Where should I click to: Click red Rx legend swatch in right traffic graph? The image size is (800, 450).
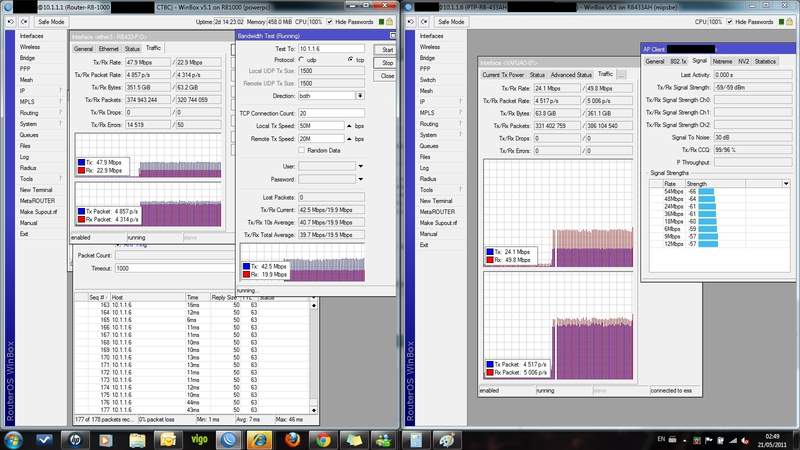[490, 260]
